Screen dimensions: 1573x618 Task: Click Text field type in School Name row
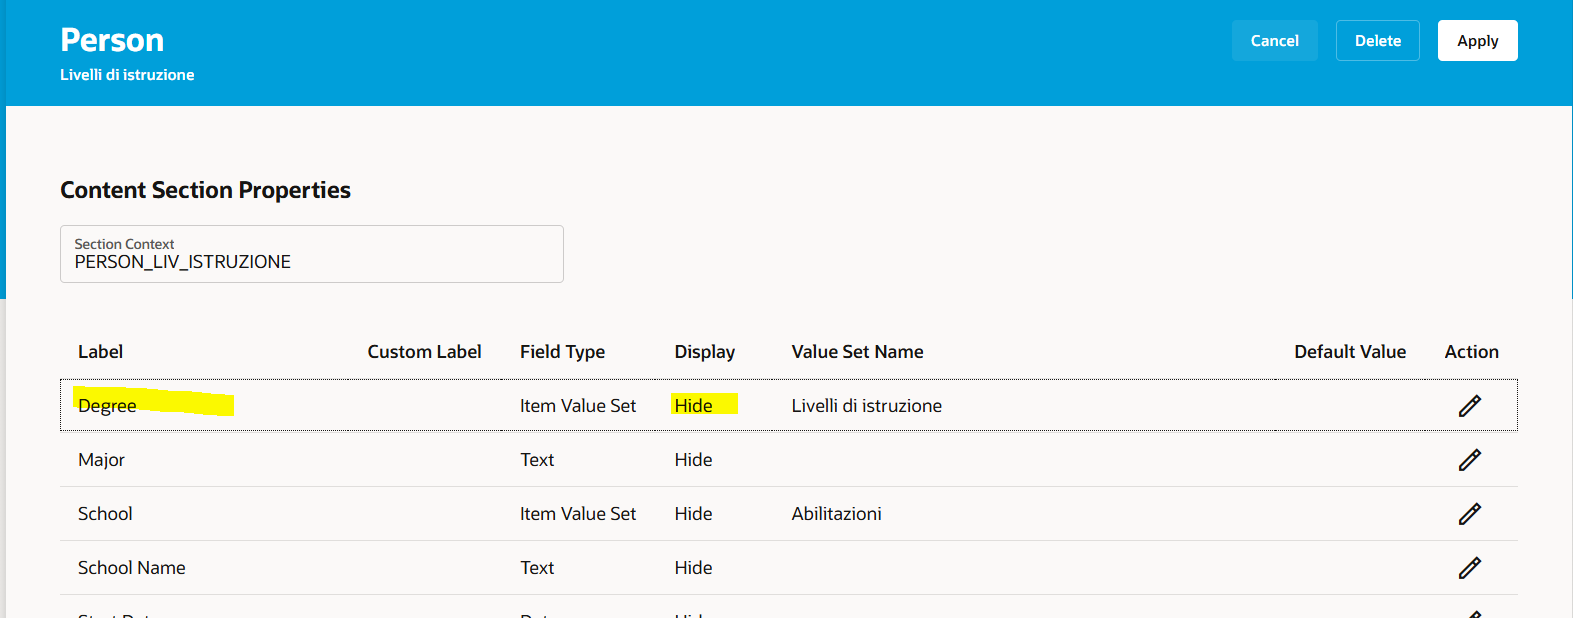tap(537, 568)
